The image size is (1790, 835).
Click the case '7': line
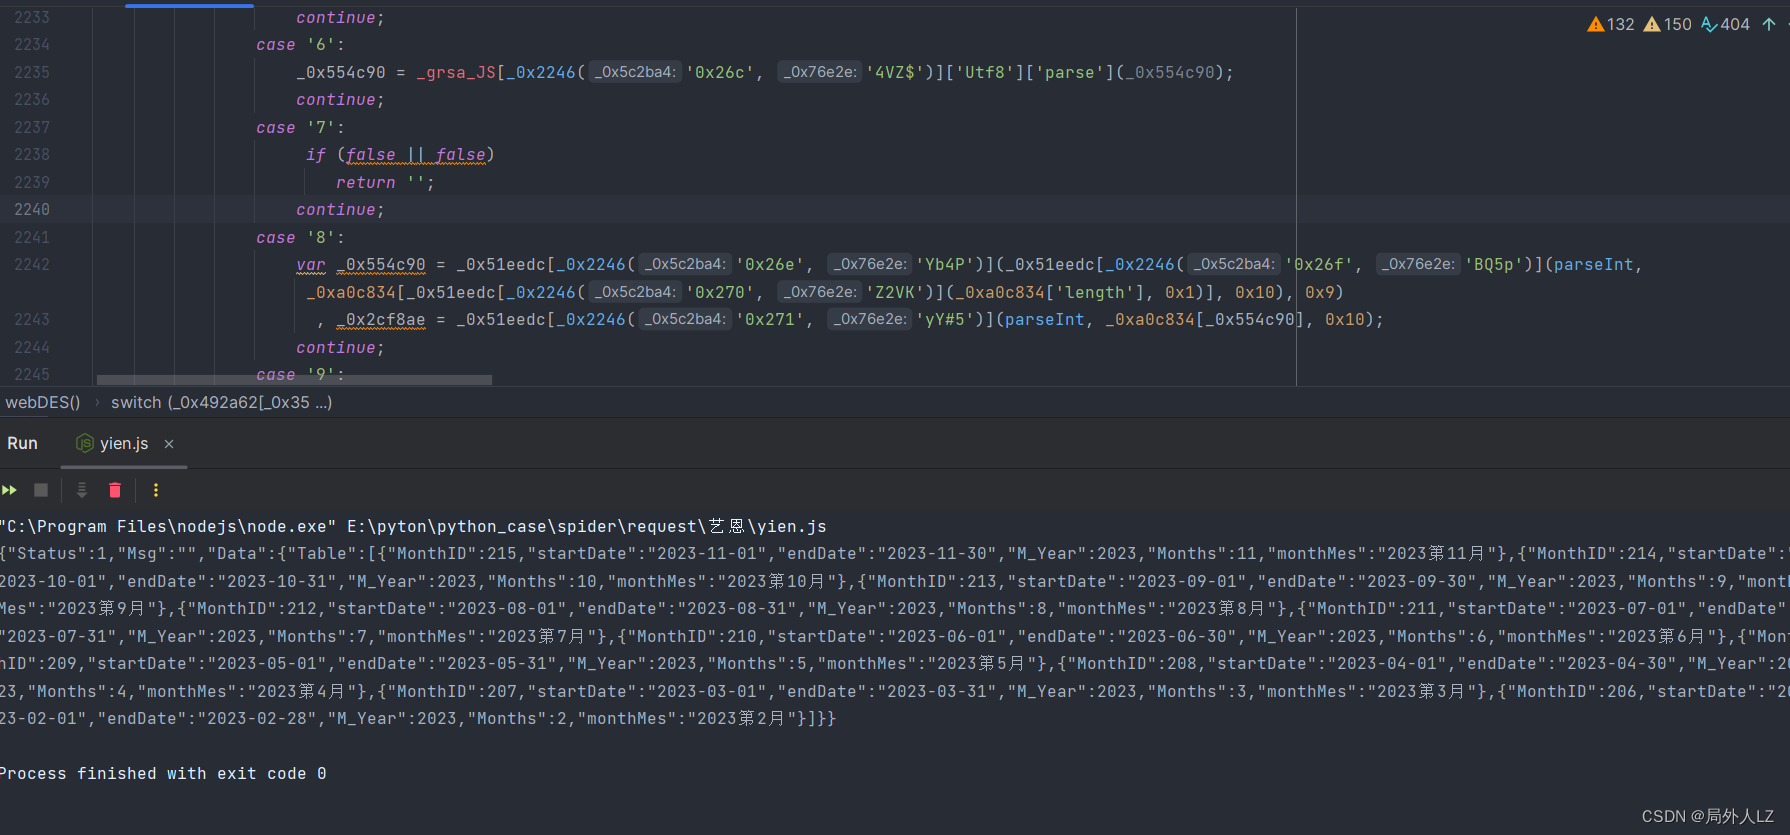300,128
